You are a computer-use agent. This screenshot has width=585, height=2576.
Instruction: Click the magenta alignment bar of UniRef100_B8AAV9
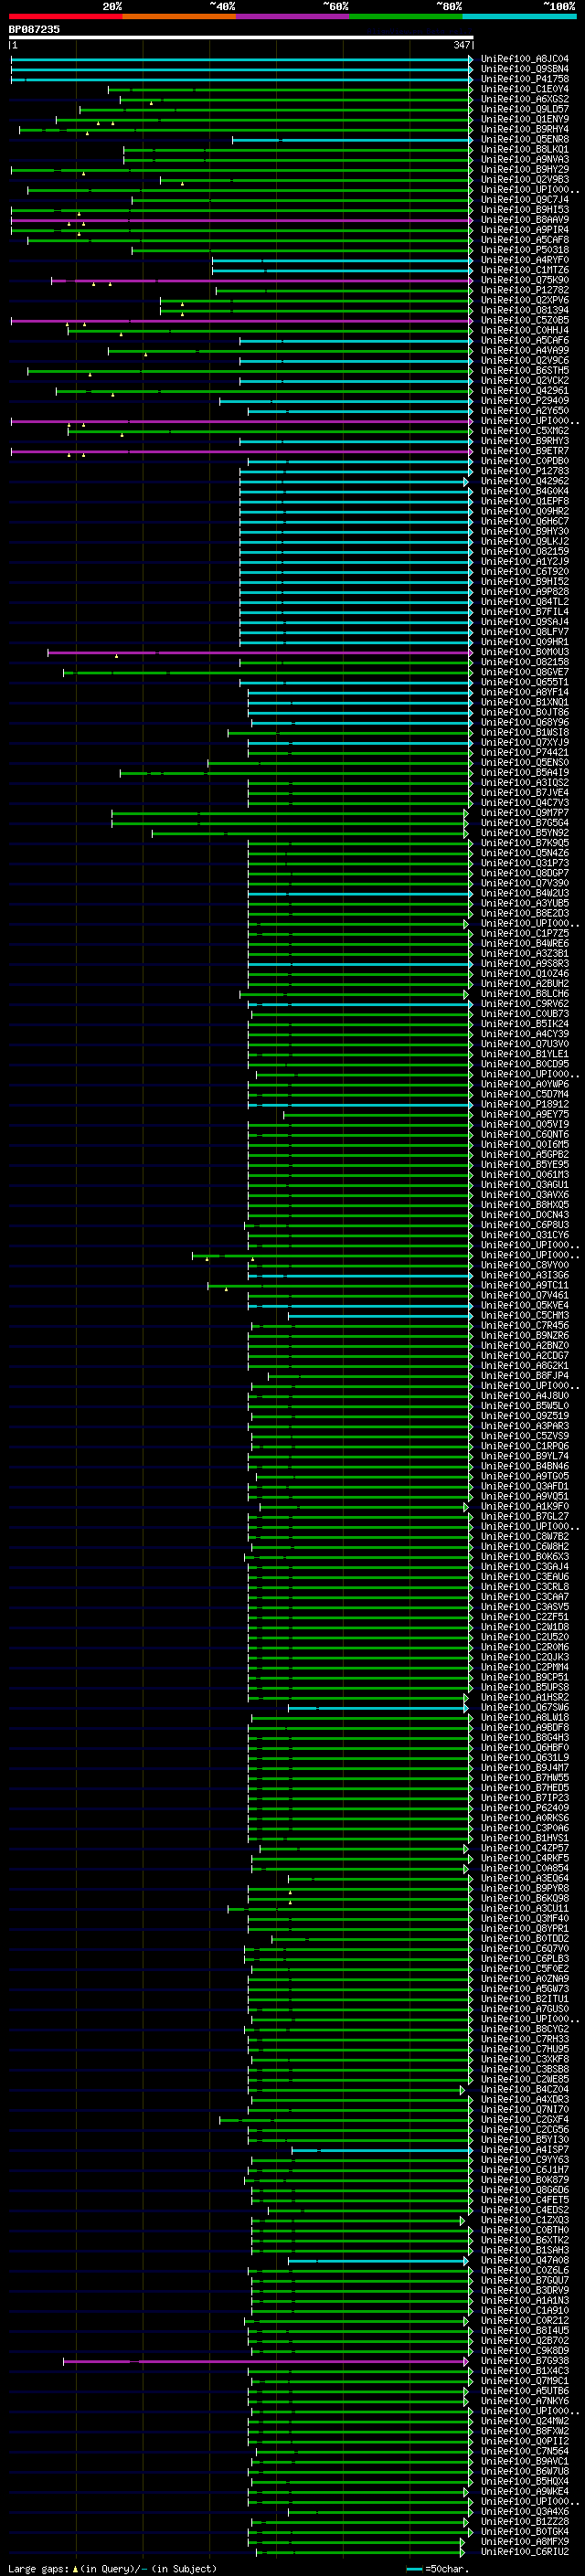coord(240,220)
